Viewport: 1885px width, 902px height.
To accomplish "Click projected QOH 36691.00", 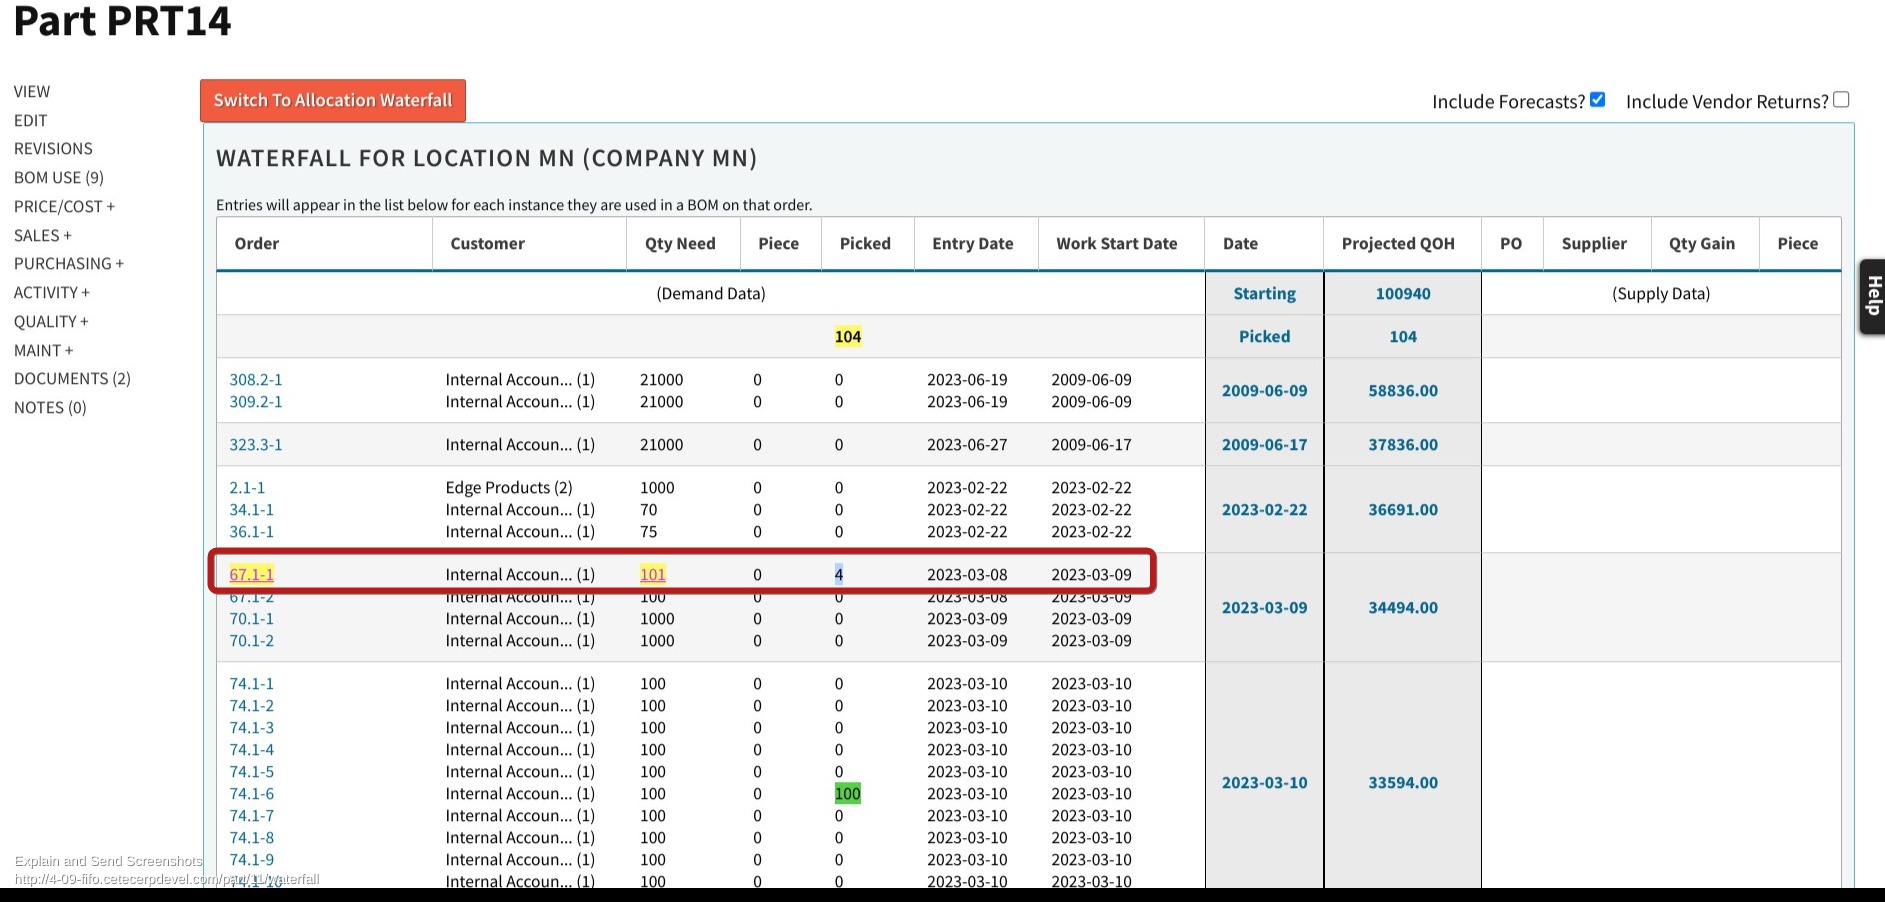I will (1403, 510).
